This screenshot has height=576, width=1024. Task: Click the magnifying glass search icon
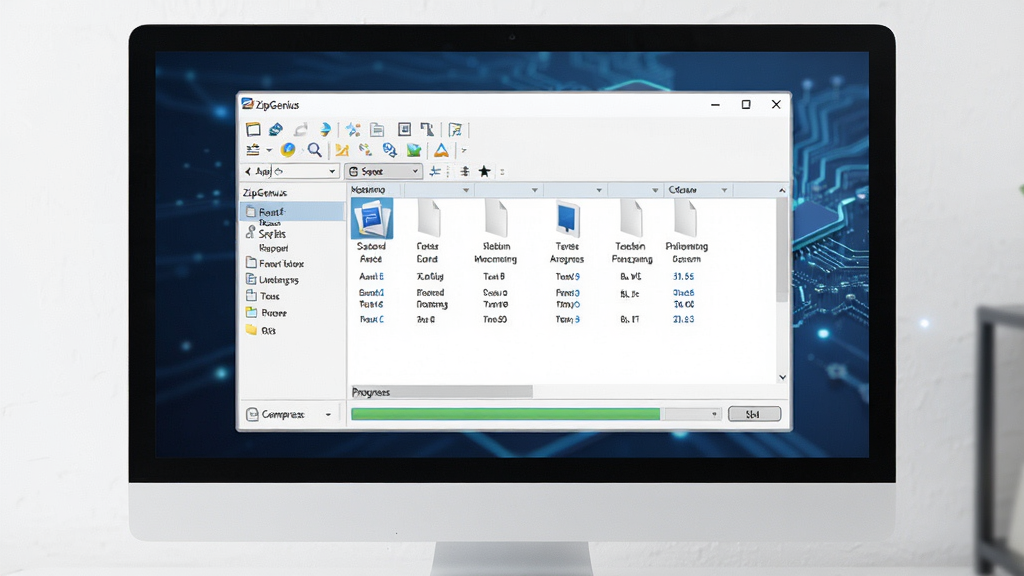tap(315, 150)
